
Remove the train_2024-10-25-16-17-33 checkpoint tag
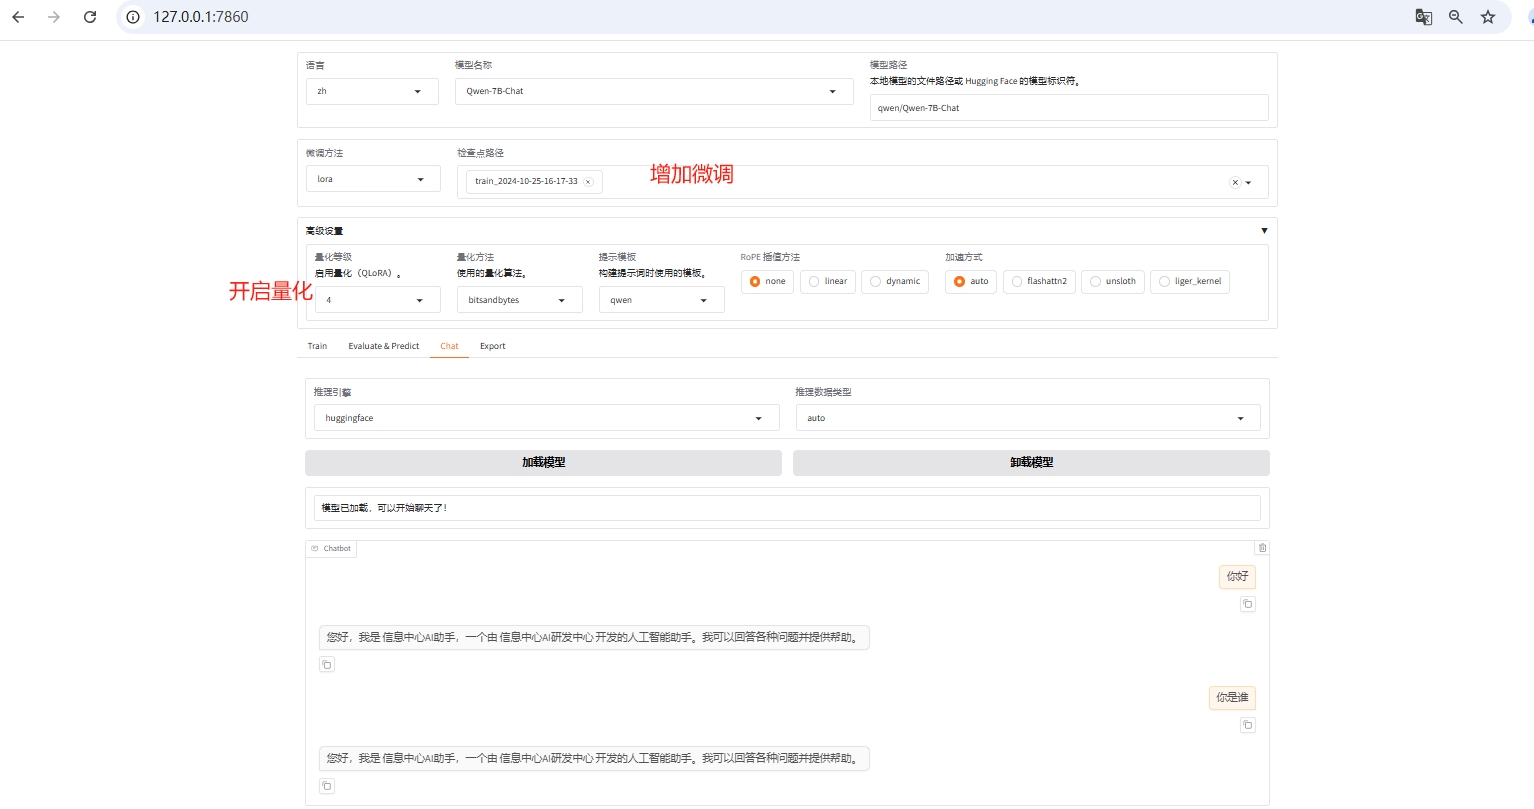(x=588, y=182)
